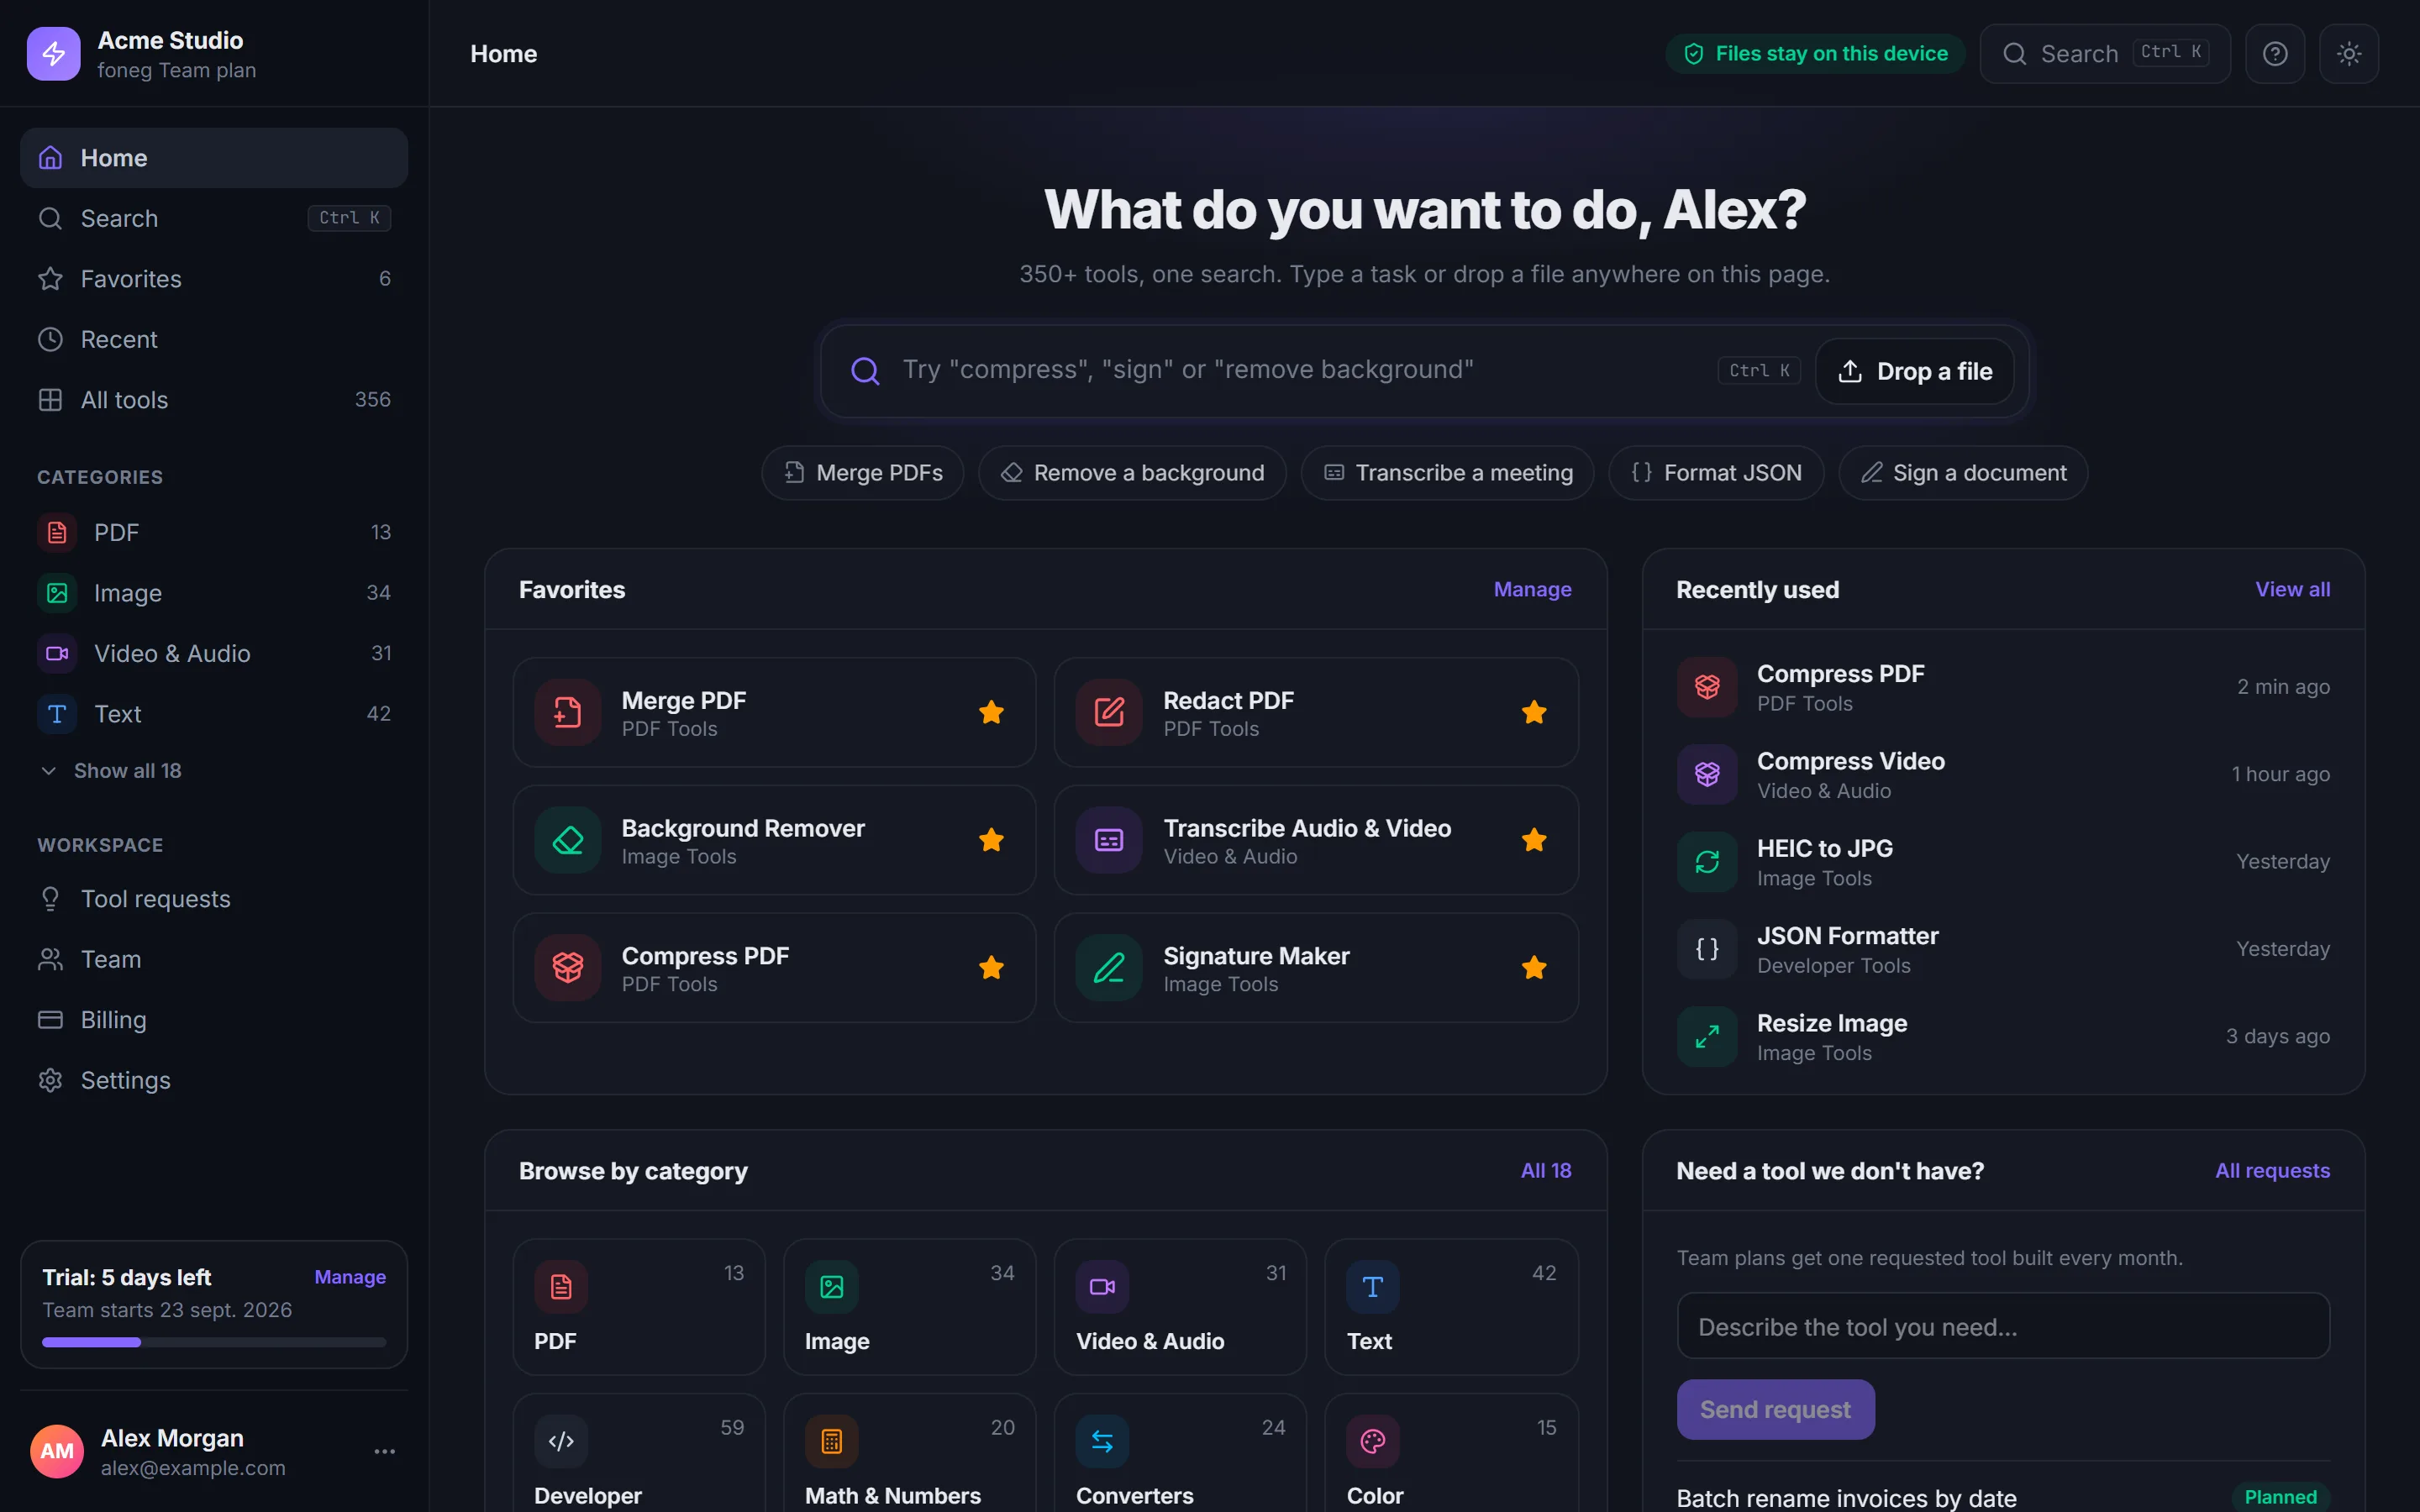
Task: Toggle the Signature Maker favorite star
Action: point(1534,968)
